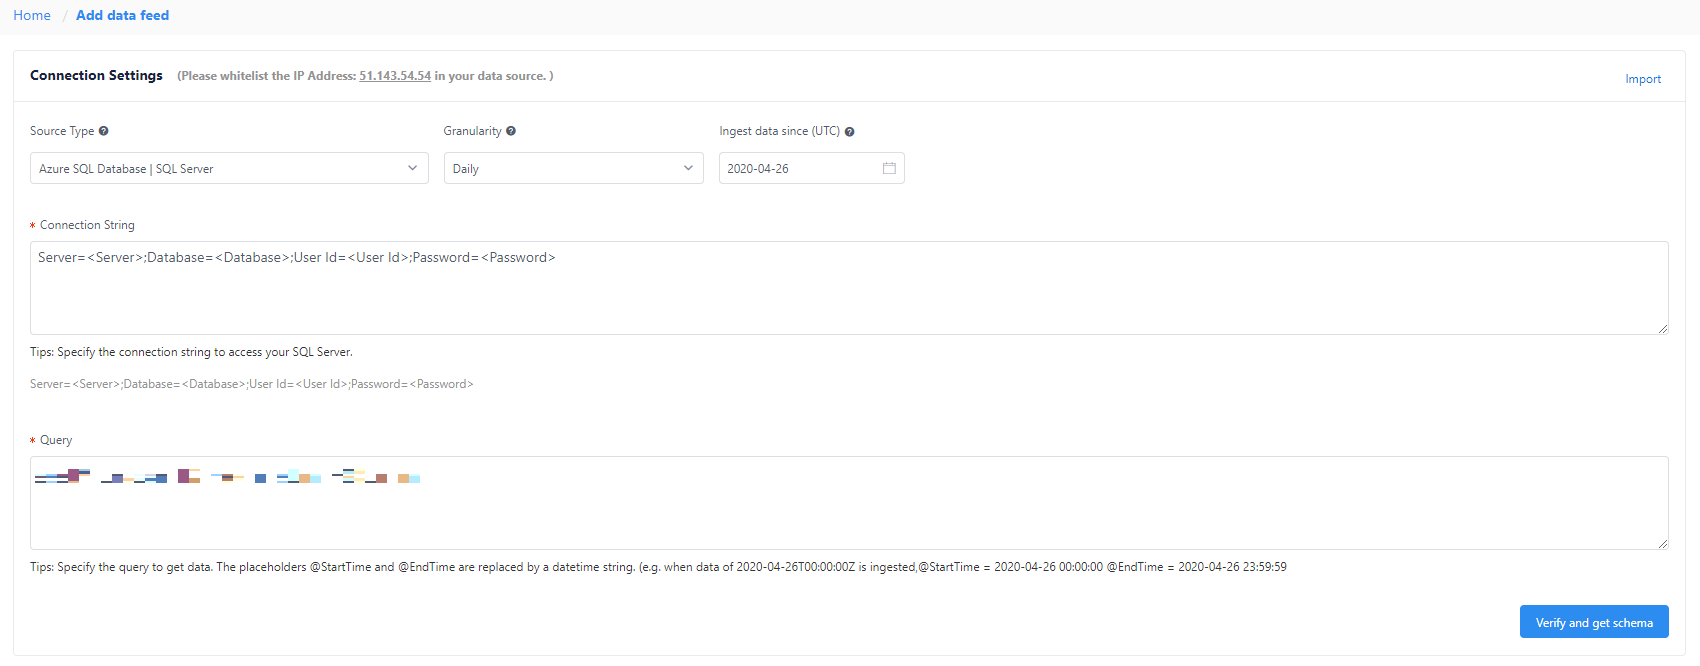Click the Ingest data since help icon
This screenshot has height=666, width=1700.
pyautogui.click(x=850, y=132)
